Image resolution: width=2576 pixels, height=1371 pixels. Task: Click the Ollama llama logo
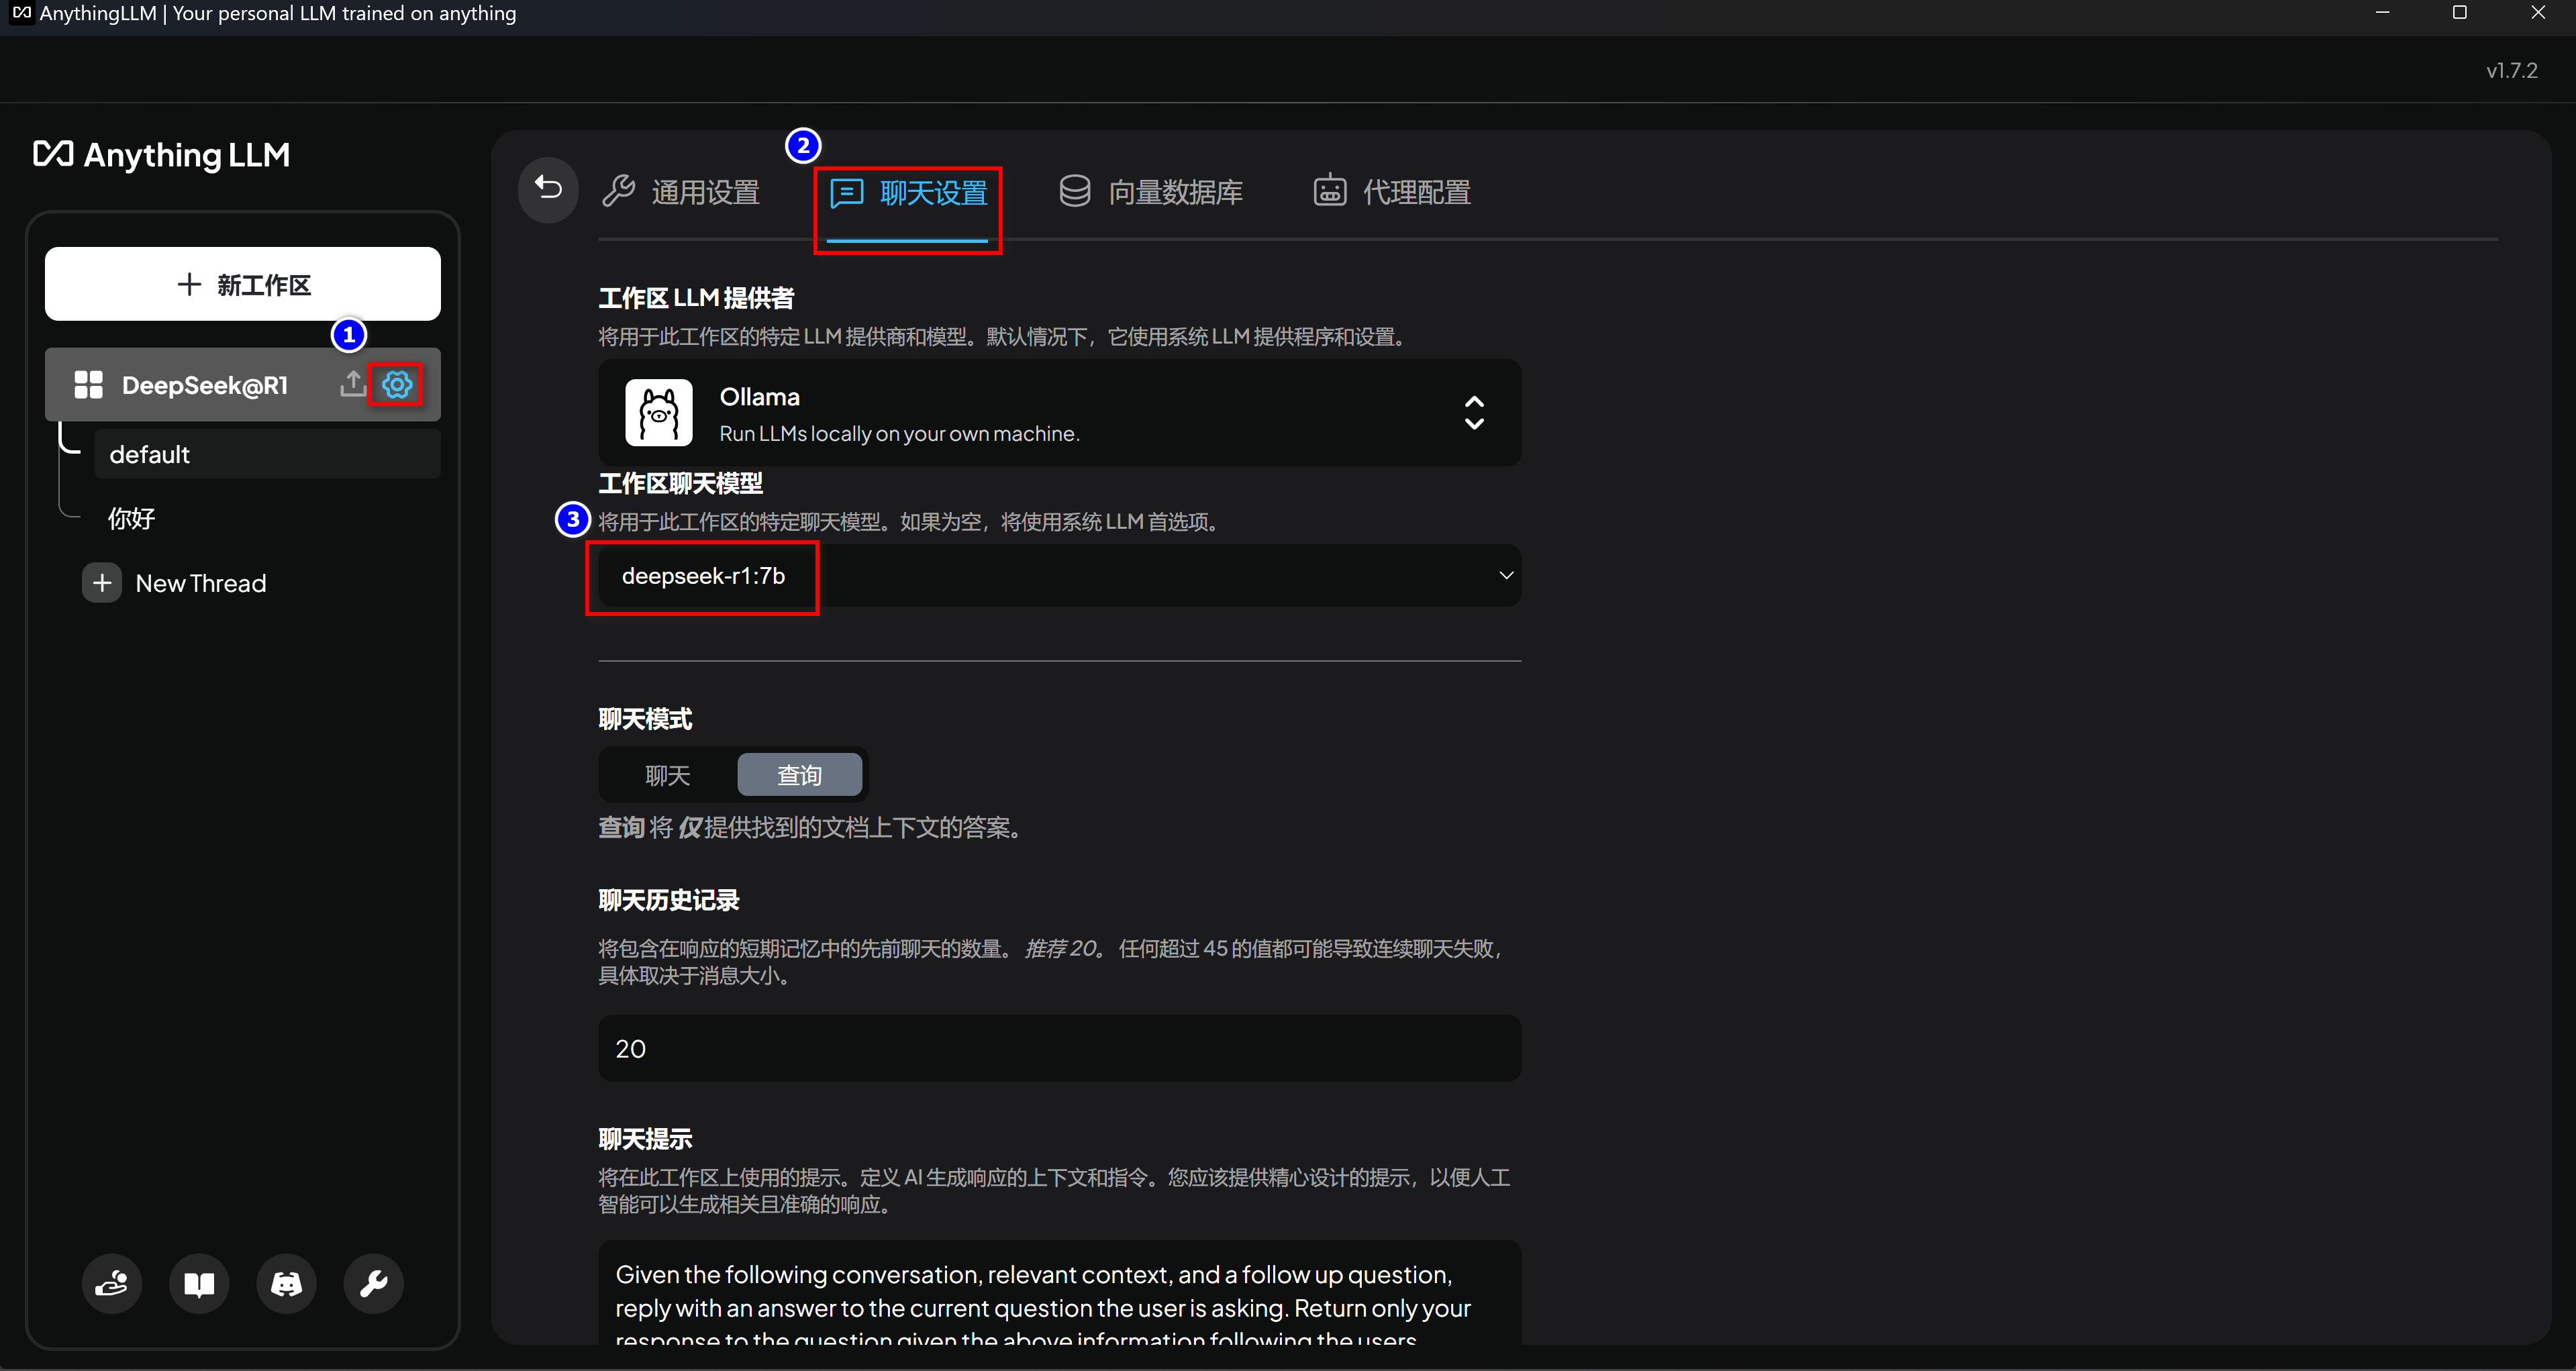pos(659,412)
